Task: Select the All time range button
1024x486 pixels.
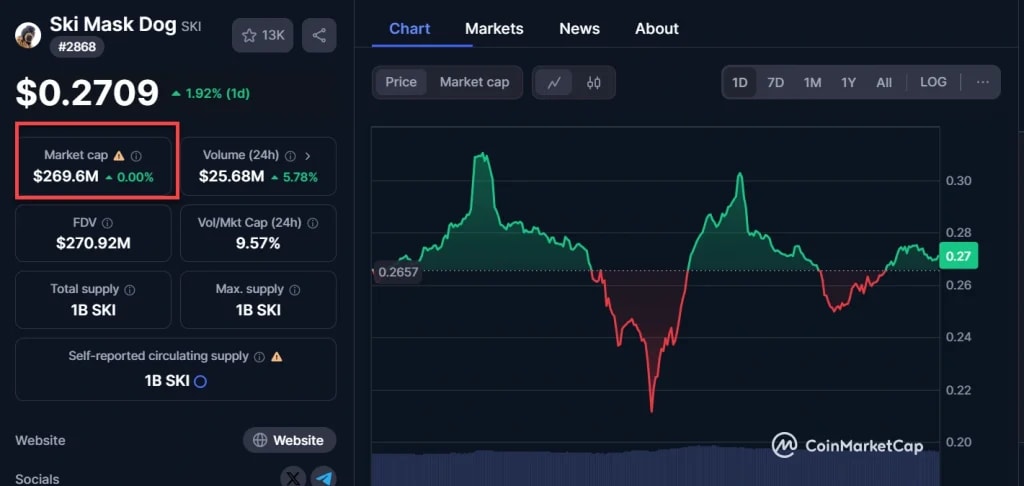Action: pyautogui.click(x=884, y=82)
